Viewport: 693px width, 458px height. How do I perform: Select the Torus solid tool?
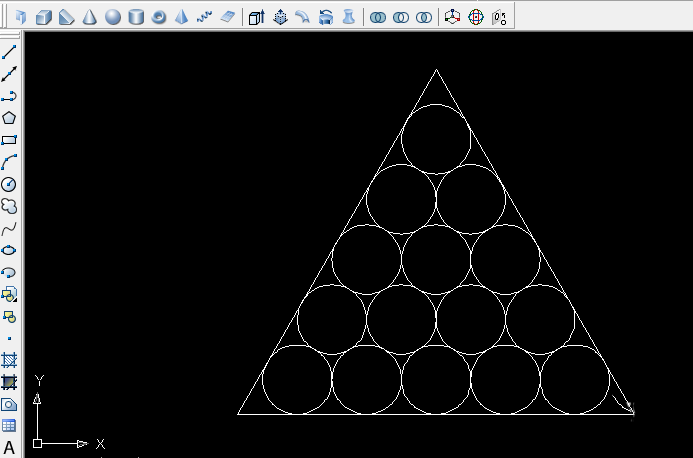click(159, 17)
